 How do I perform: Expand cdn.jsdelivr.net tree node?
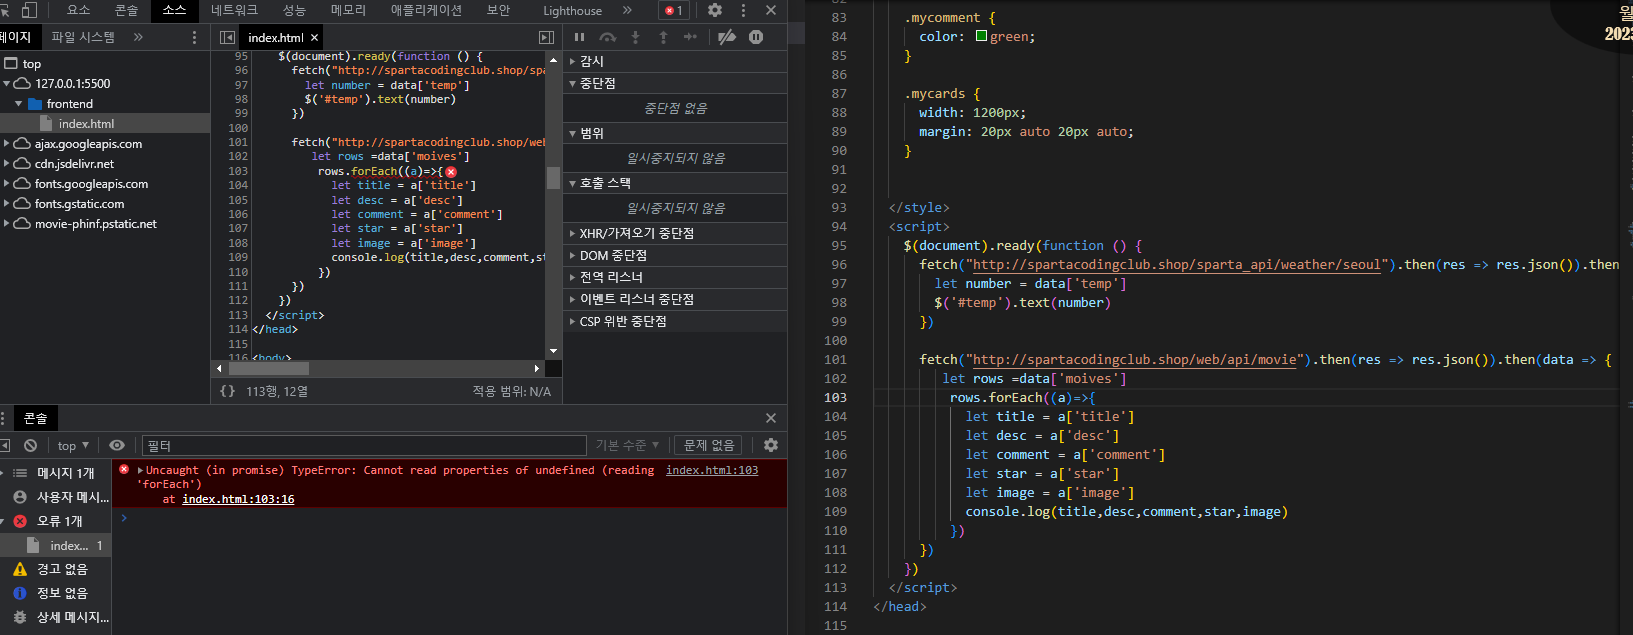tap(7, 164)
